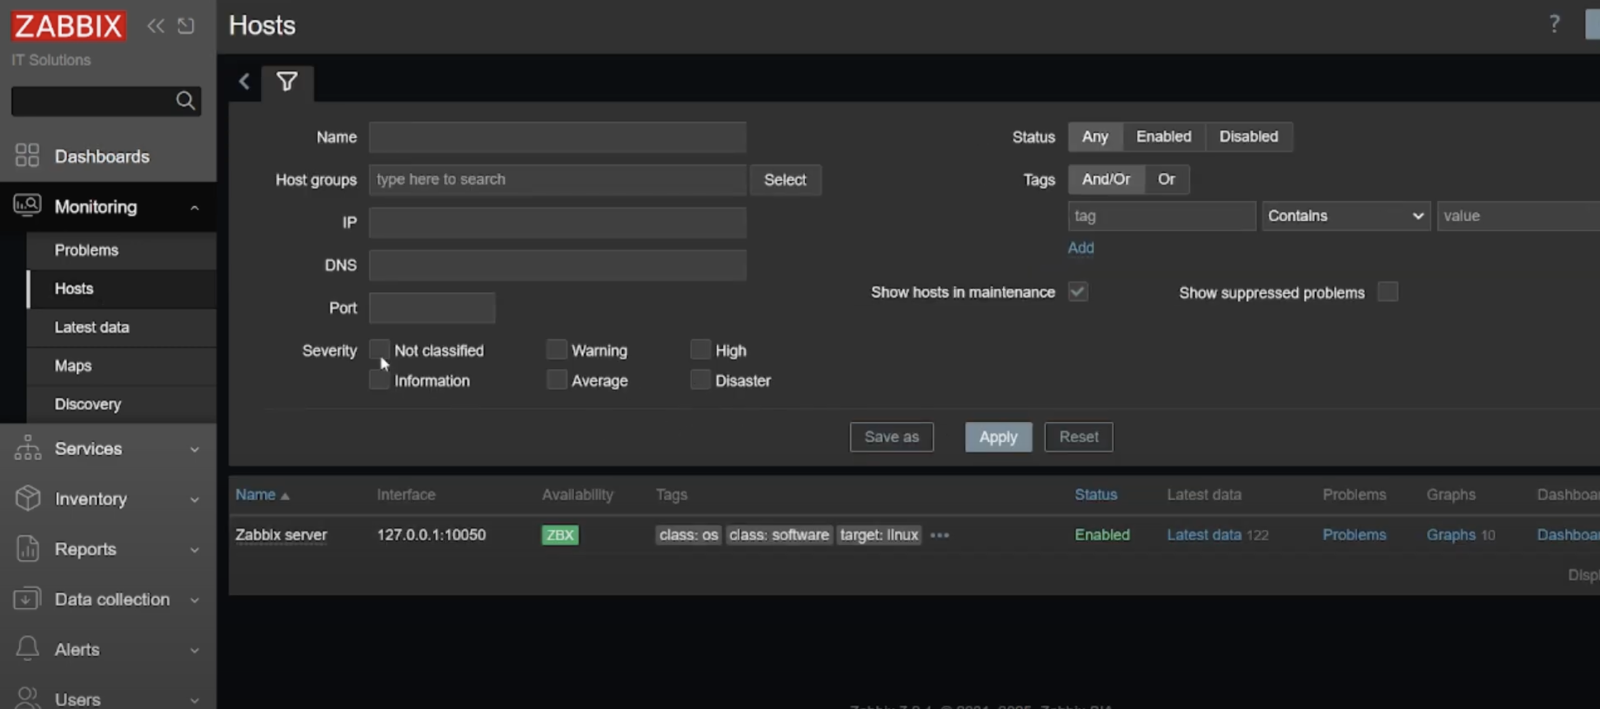Open Problems under Monitoring
Viewport: 1600px width, 709px height.
pos(86,250)
